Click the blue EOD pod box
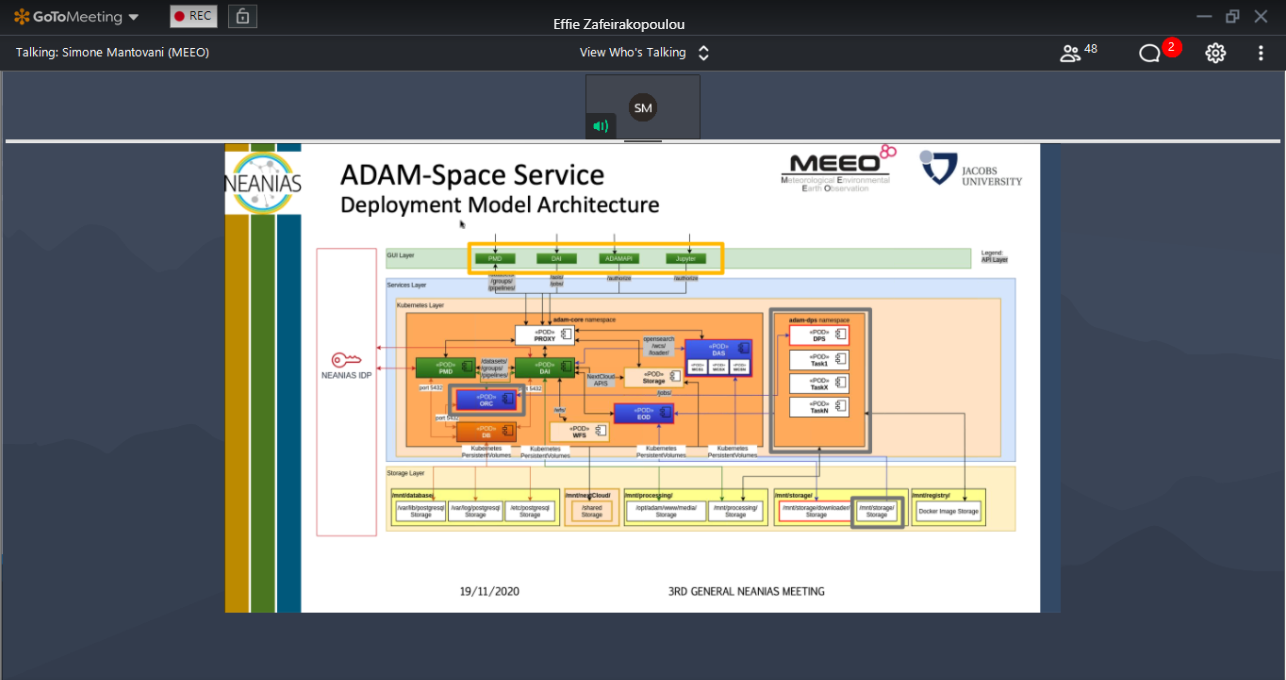The width and height of the screenshot is (1286, 680). pos(644,412)
